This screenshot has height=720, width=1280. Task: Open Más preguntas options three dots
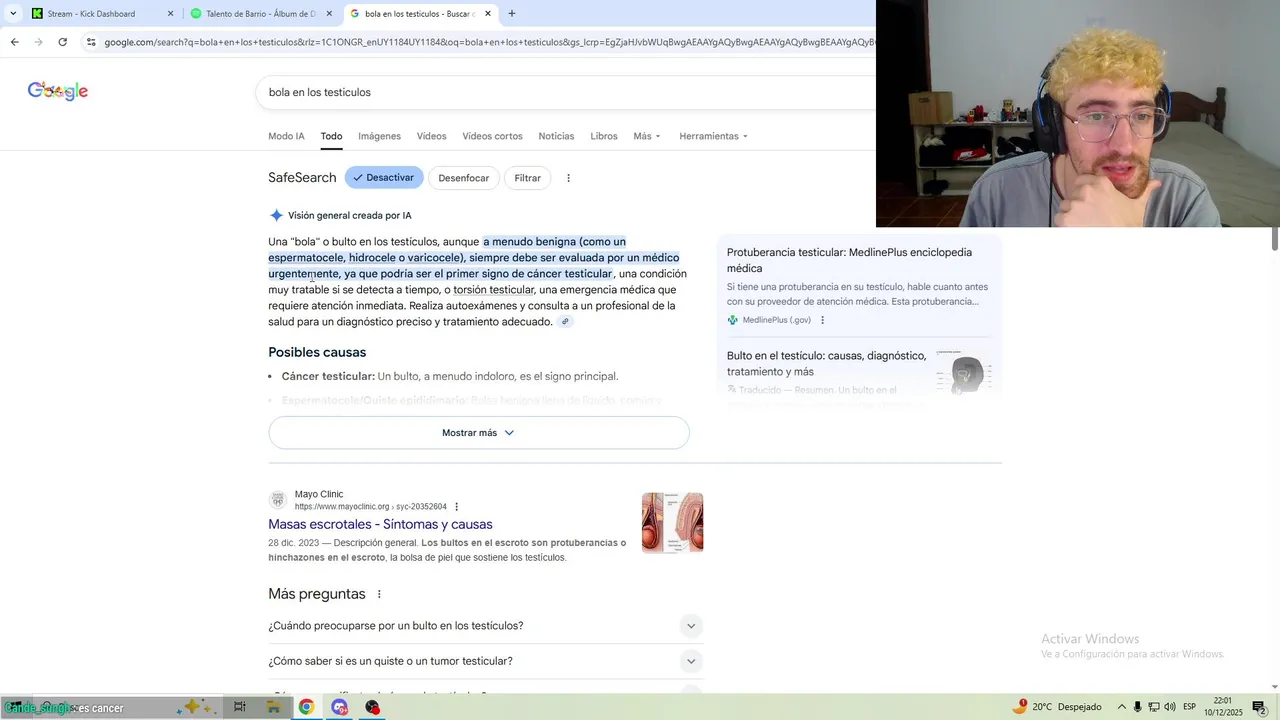[379, 594]
